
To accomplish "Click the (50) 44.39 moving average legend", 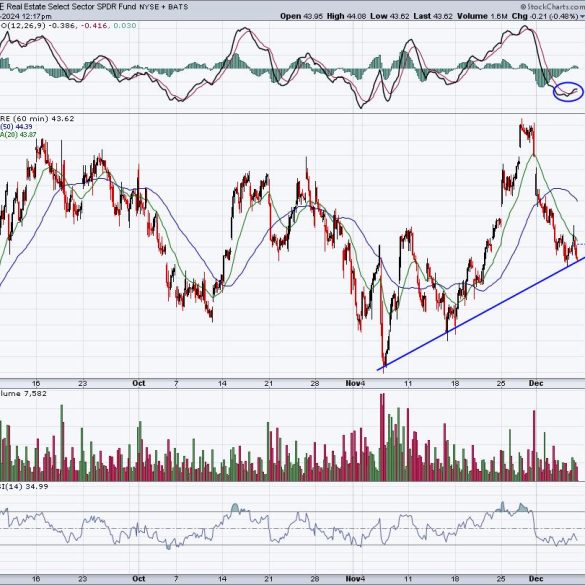I will (x=16, y=127).
